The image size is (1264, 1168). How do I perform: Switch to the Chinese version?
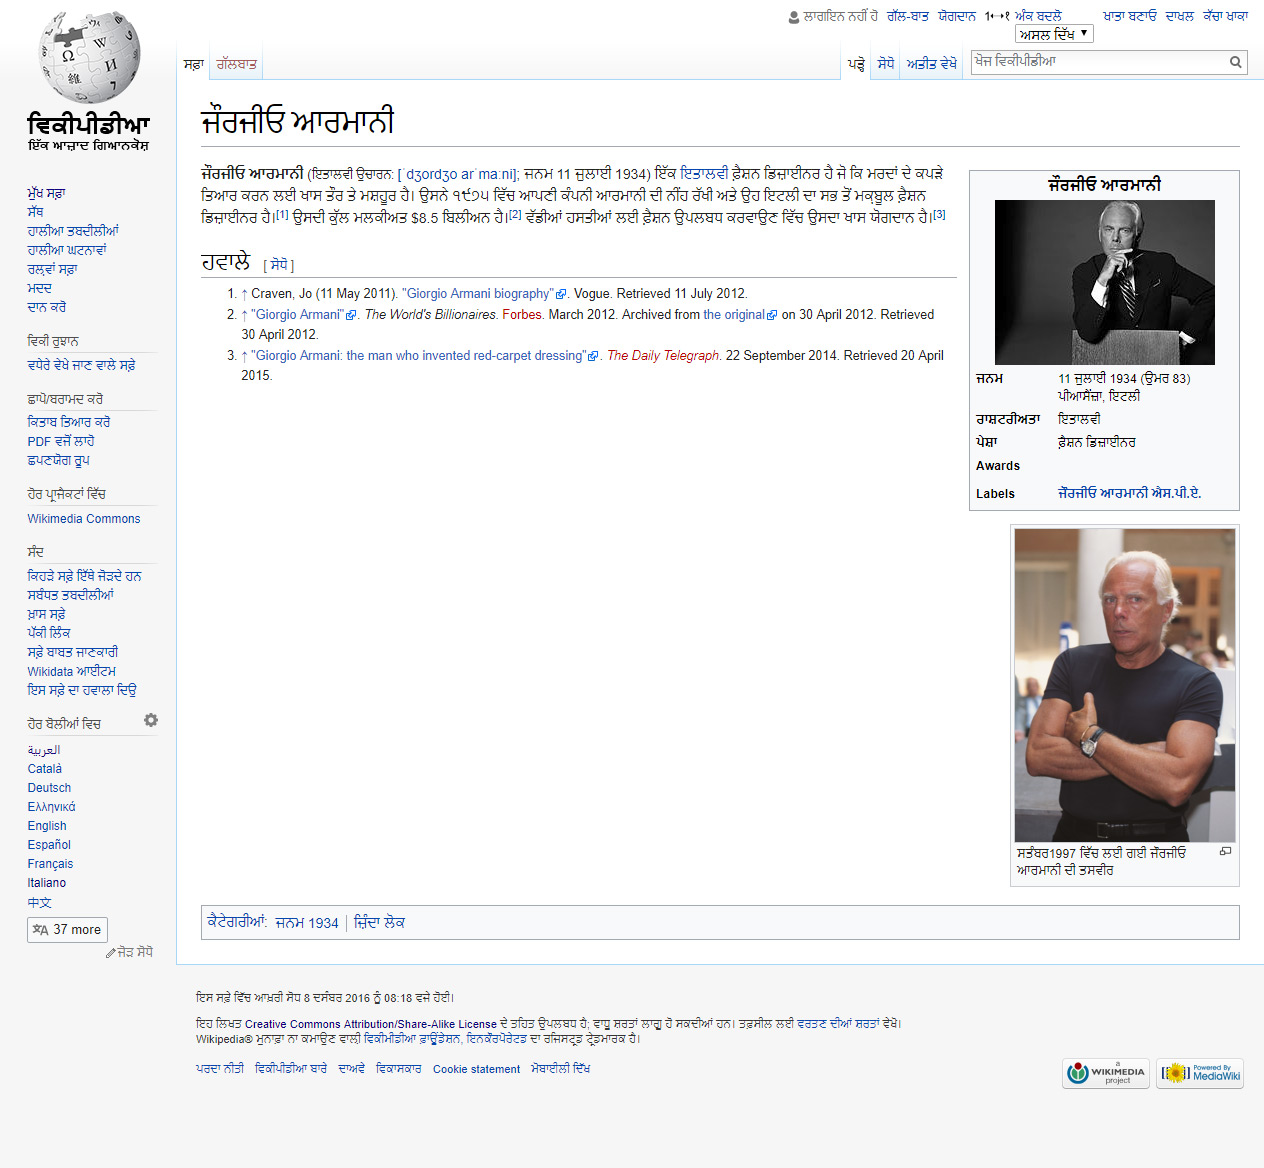point(39,902)
